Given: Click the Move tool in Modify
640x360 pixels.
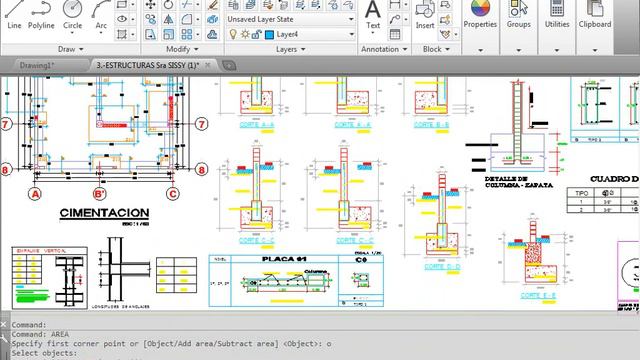Looking at the screenshot, I should coord(150,4).
